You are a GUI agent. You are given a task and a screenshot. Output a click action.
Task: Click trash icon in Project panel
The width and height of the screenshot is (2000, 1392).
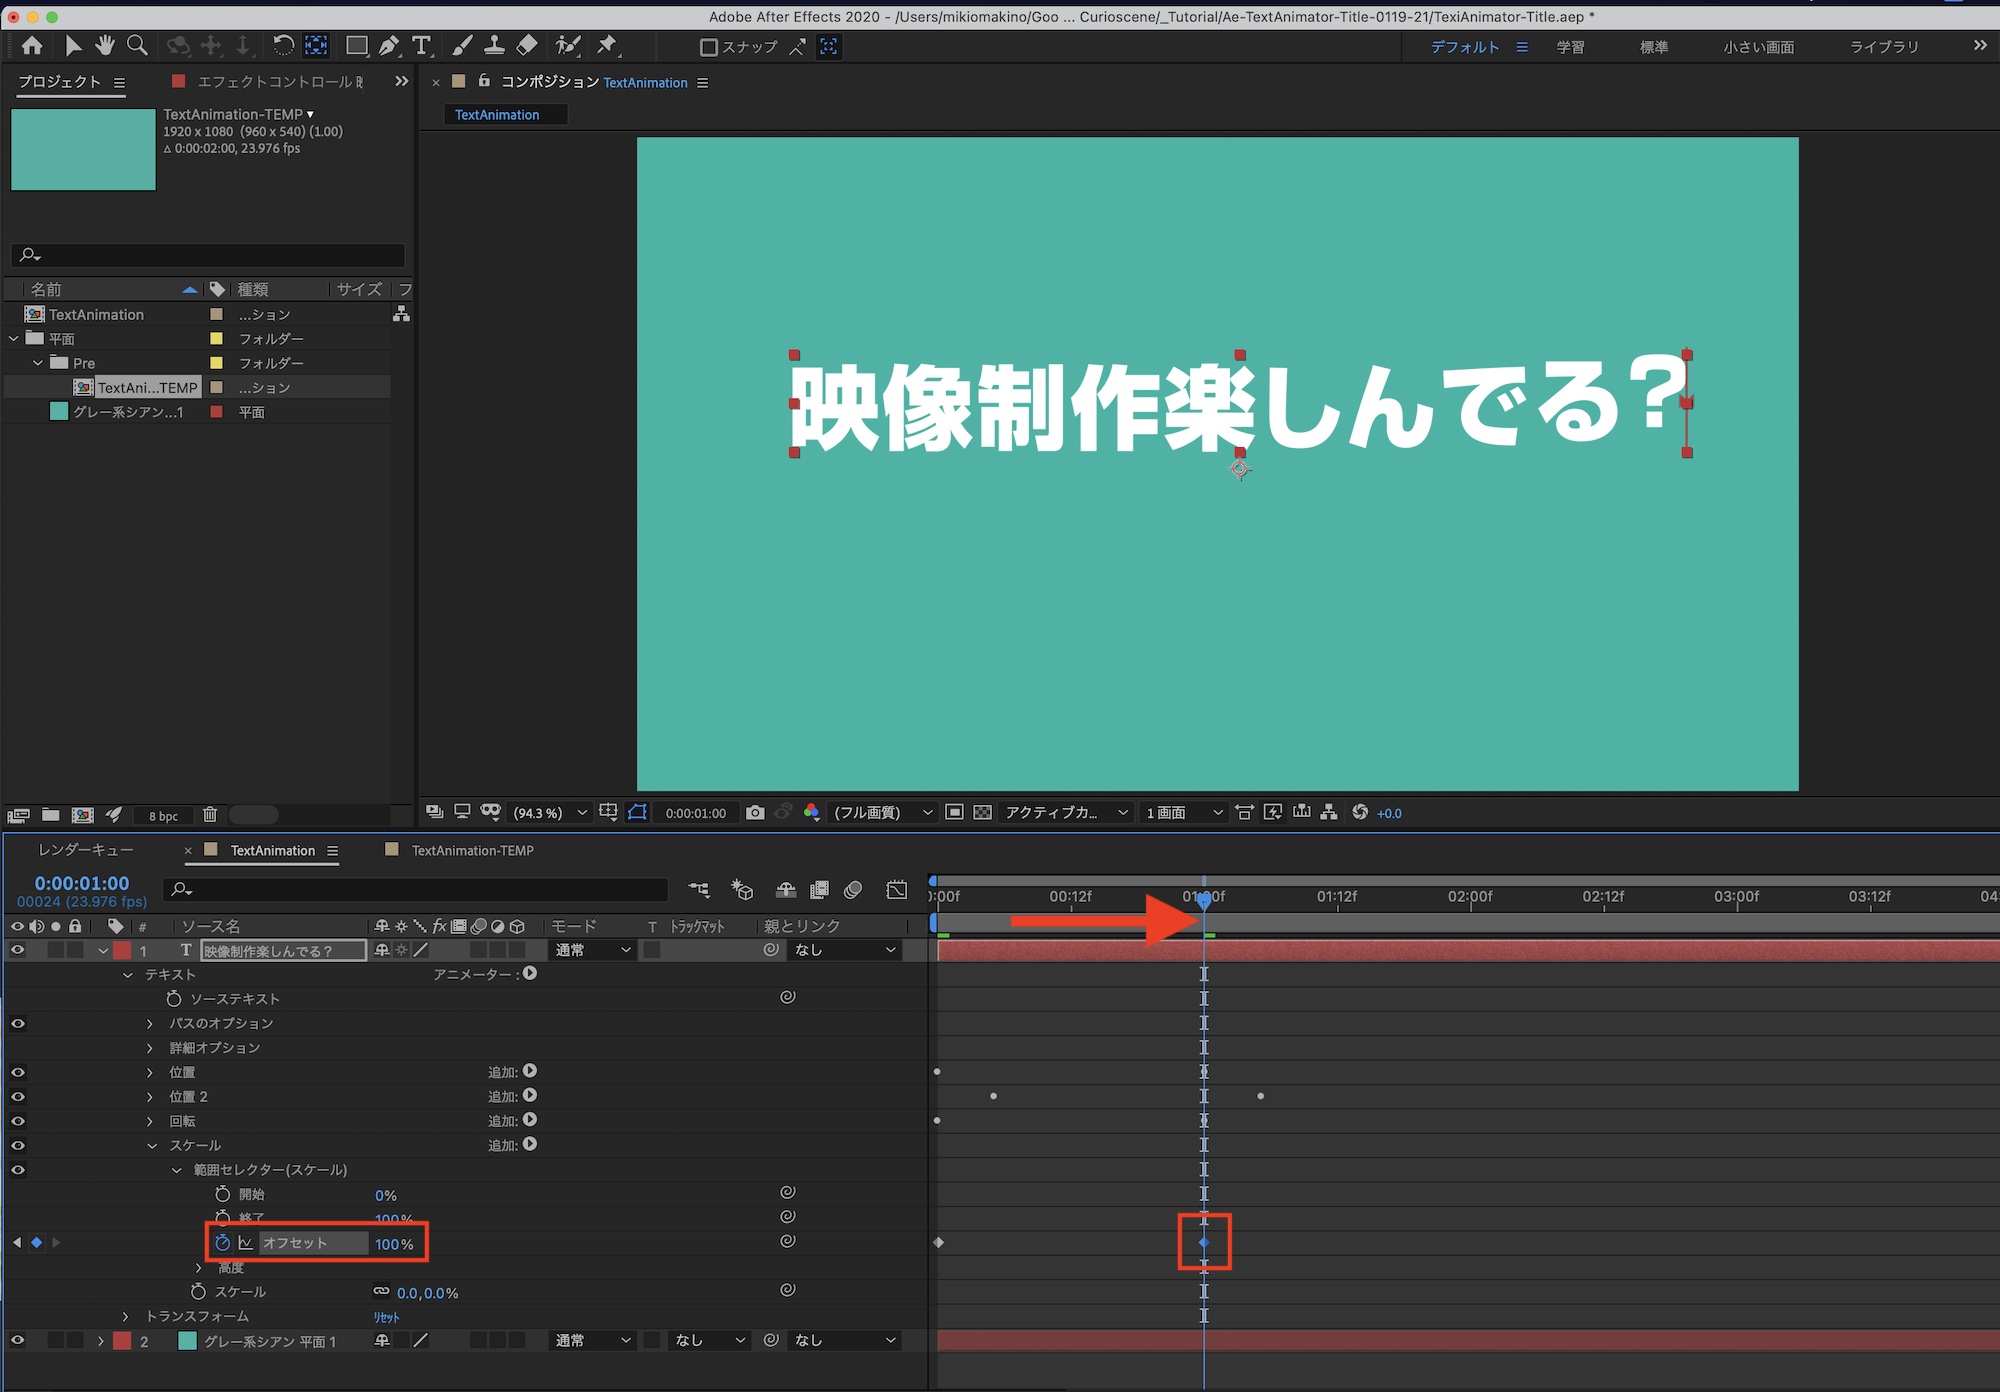tap(210, 815)
